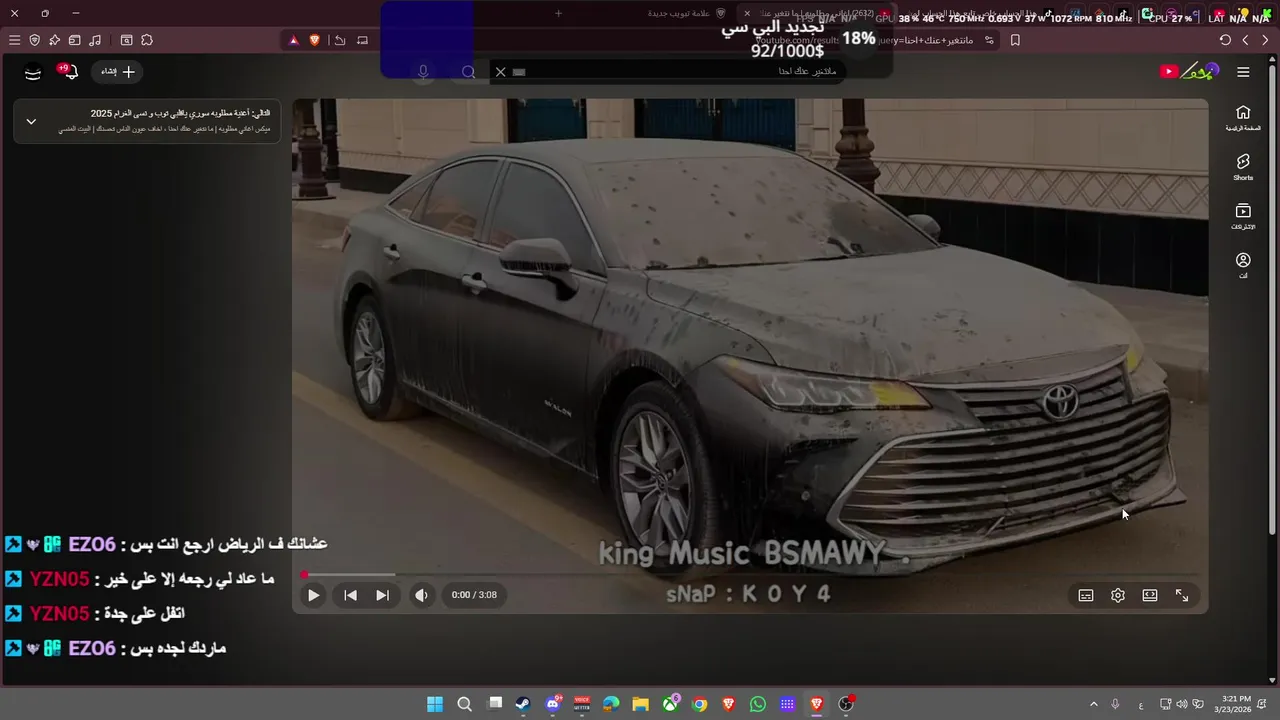Seek on the red video progress bar
The height and width of the screenshot is (720, 1280).
pyautogui.click(x=750, y=575)
